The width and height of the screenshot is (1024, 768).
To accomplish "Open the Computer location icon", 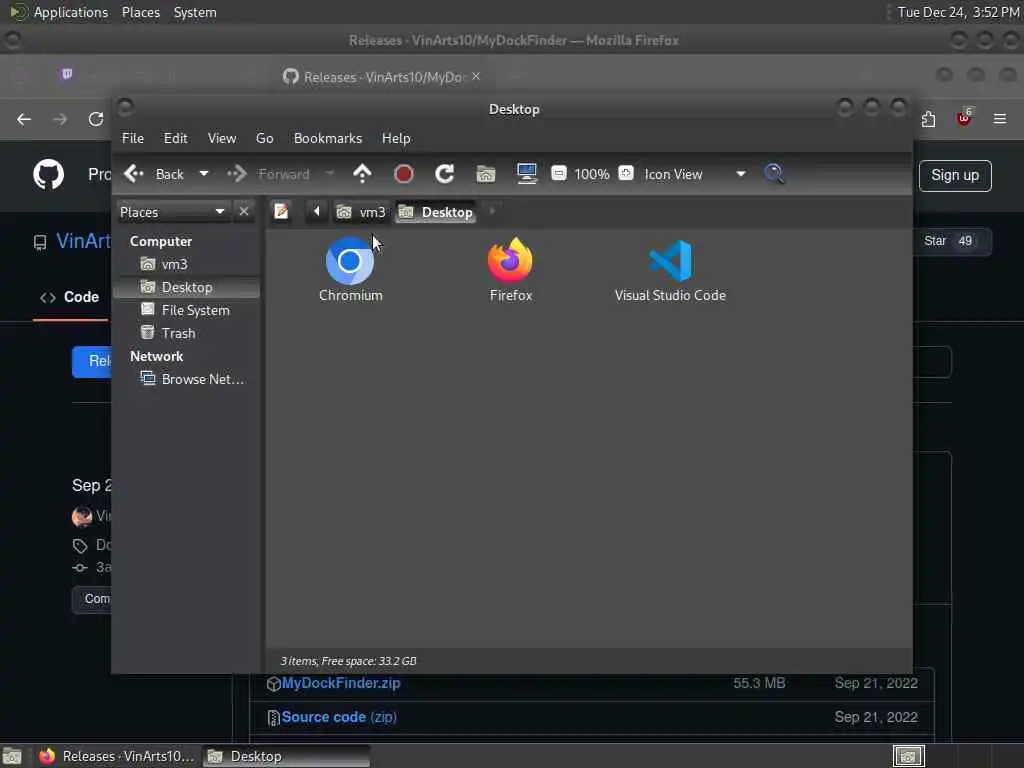I will pos(527,174).
